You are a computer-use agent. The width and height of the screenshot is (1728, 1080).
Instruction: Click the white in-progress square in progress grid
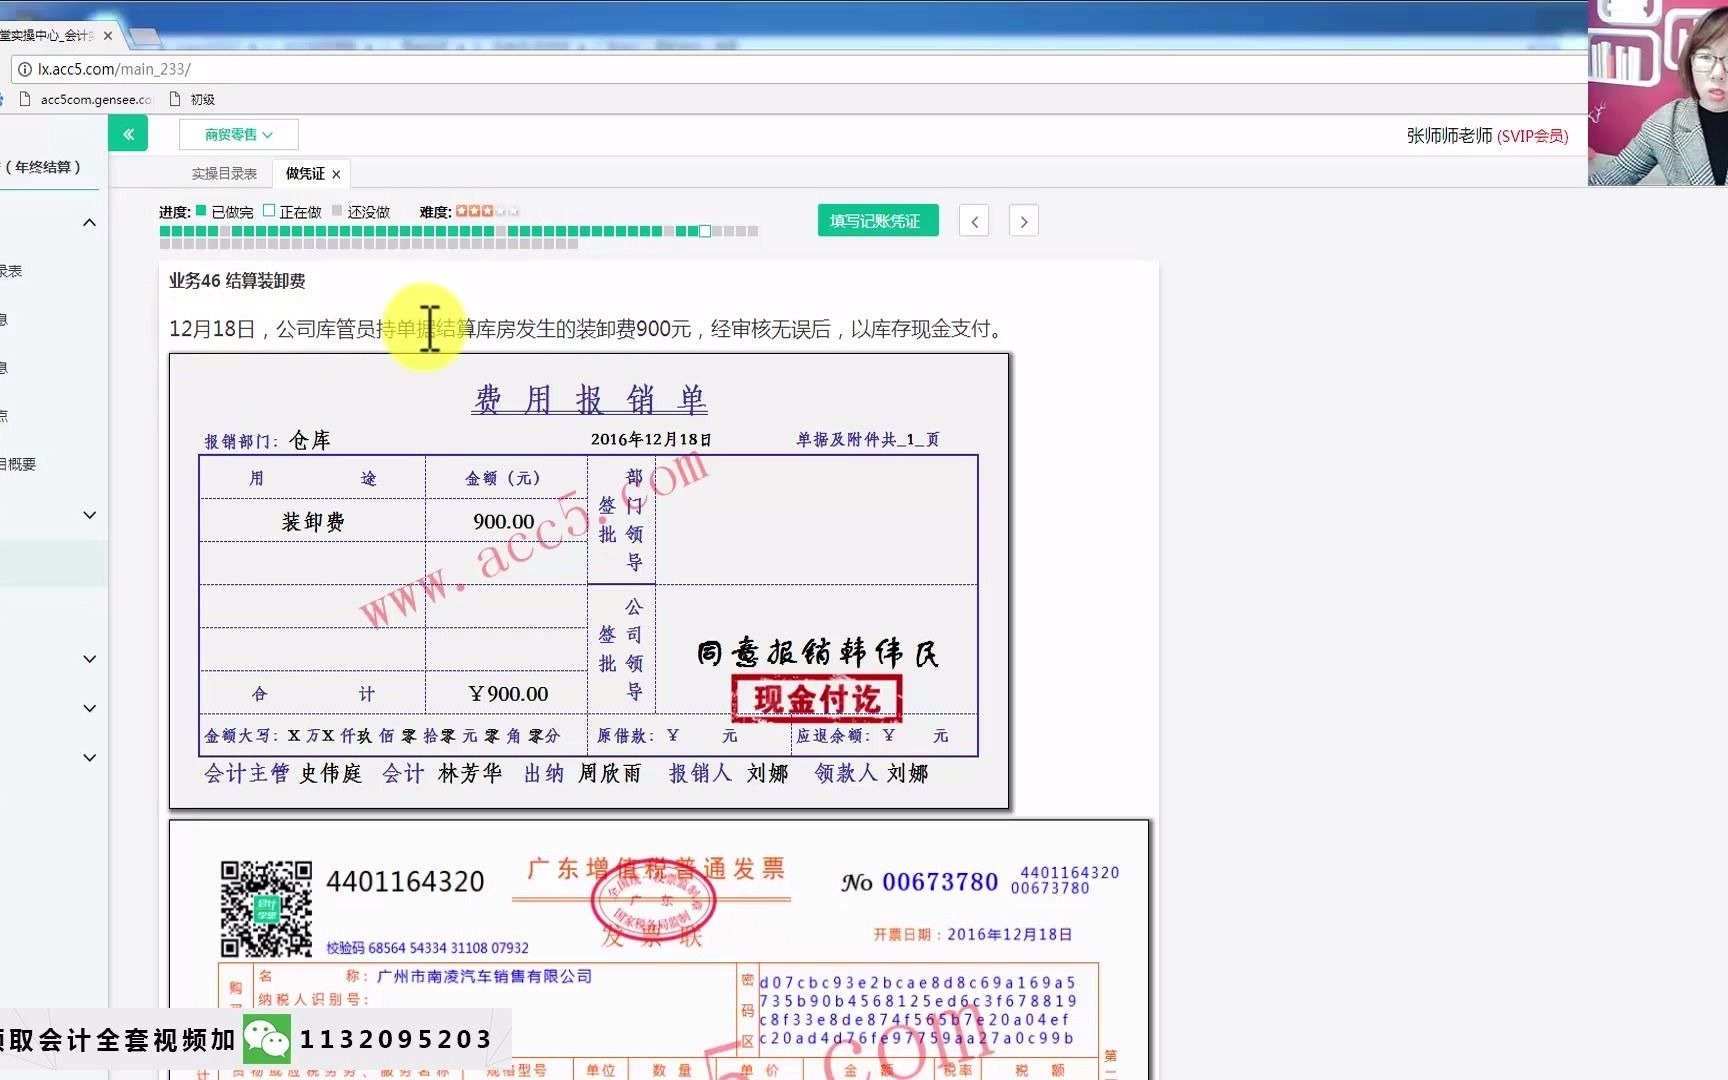click(x=706, y=230)
